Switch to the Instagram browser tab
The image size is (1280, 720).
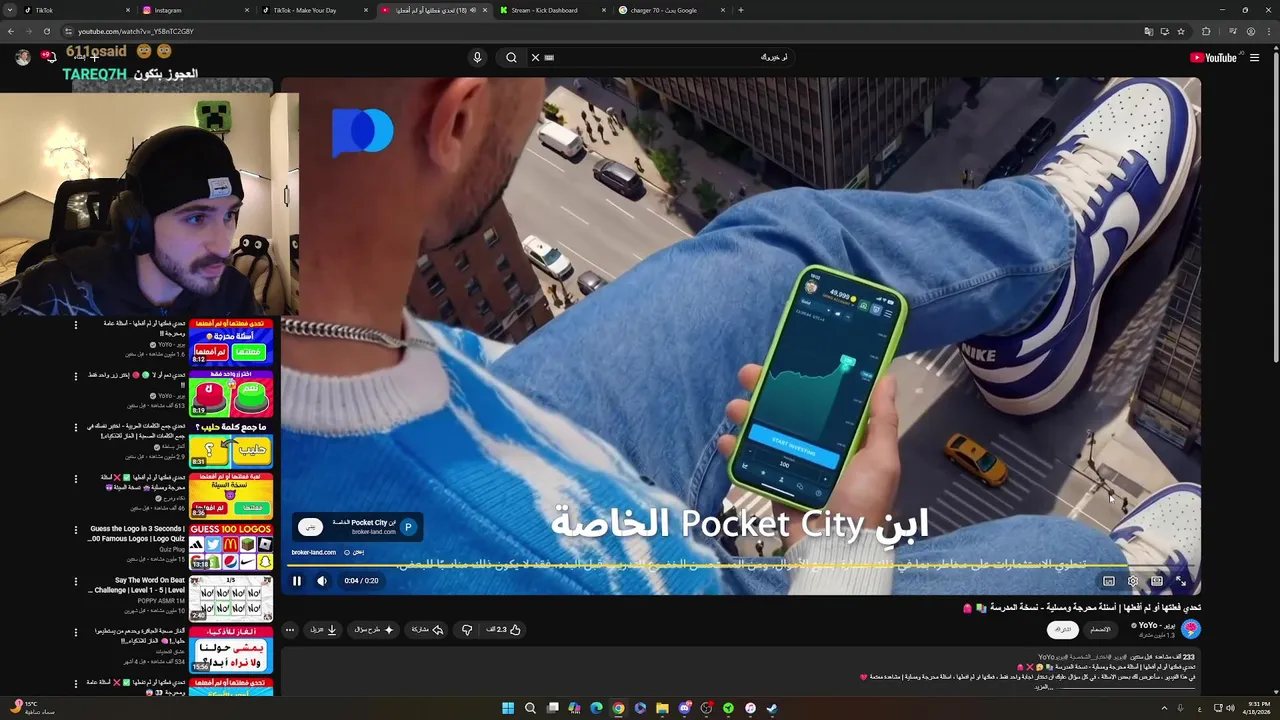coord(196,10)
